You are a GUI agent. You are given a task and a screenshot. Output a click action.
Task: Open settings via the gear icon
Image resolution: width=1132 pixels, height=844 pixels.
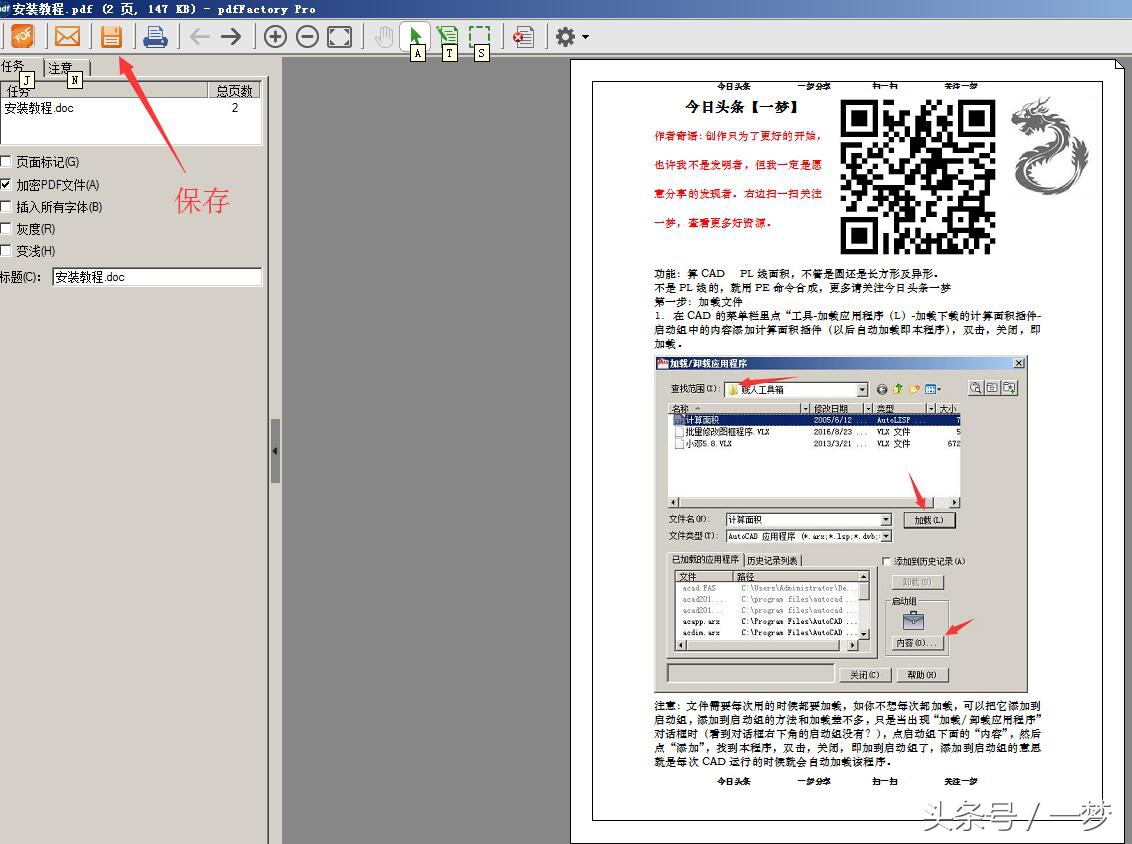point(565,36)
